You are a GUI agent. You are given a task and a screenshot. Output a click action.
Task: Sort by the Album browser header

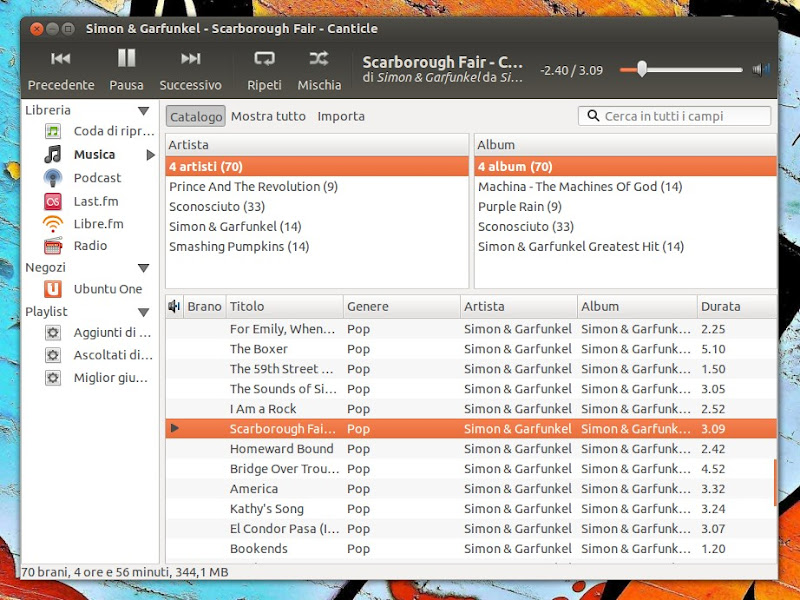(x=625, y=145)
